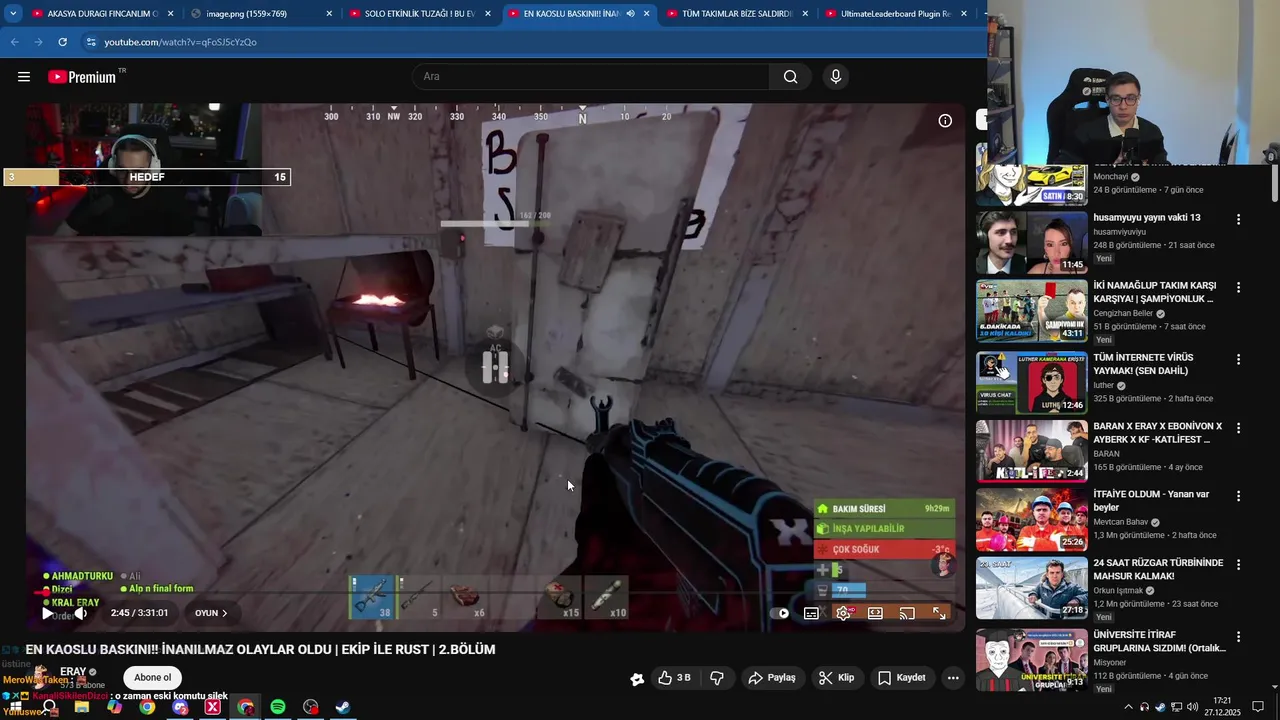Open more actions three-dot menu

pos(953,678)
